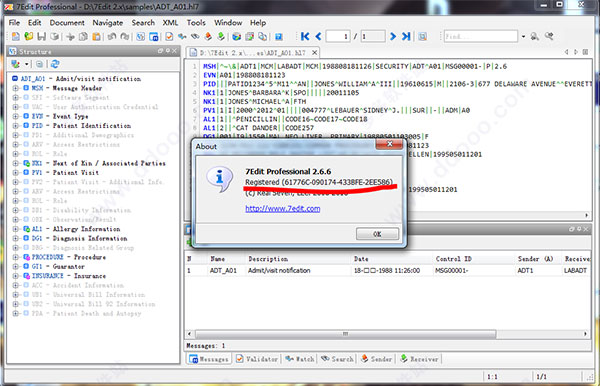Close the ADT_A01.hl7 document tab
Image resolution: width=600 pixels, height=386 pixels.
[314, 52]
